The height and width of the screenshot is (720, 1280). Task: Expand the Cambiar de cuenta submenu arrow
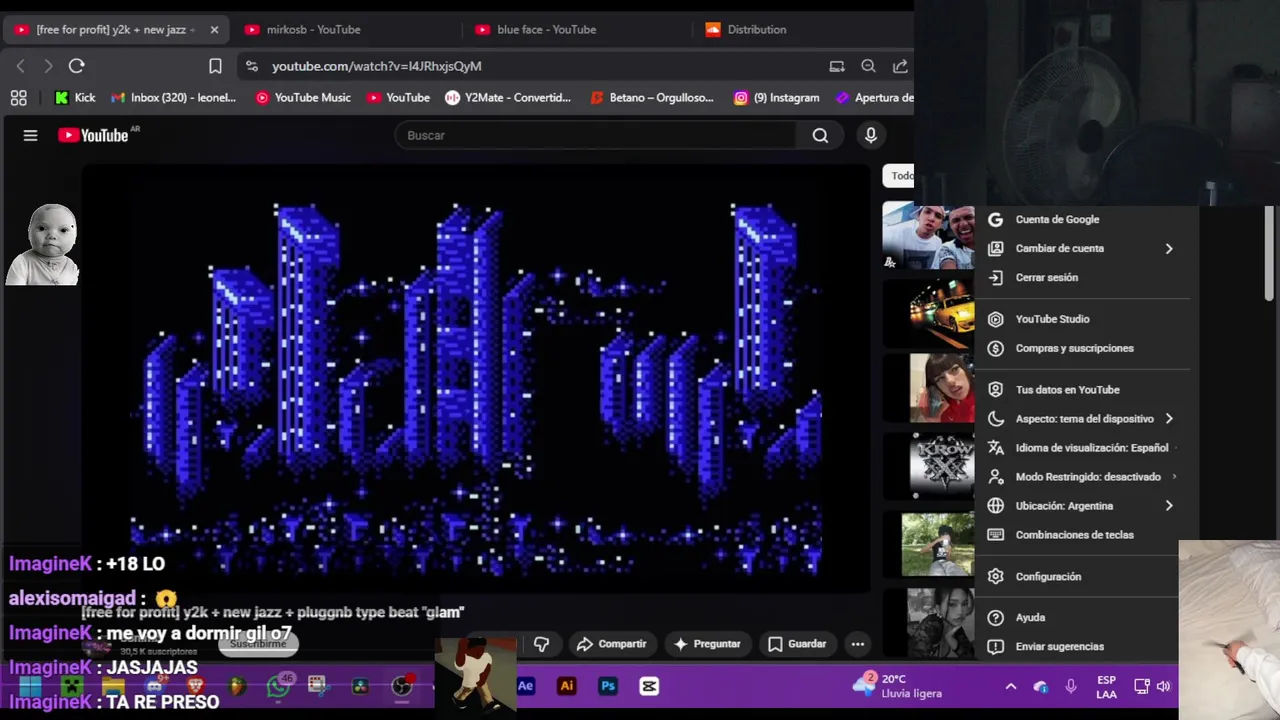1168,248
